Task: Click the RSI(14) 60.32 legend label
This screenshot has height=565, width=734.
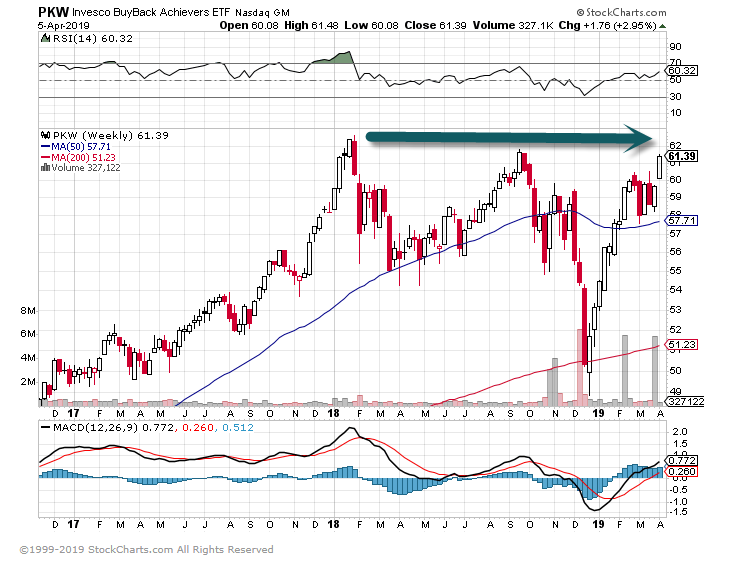Action: click(x=93, y=38)
